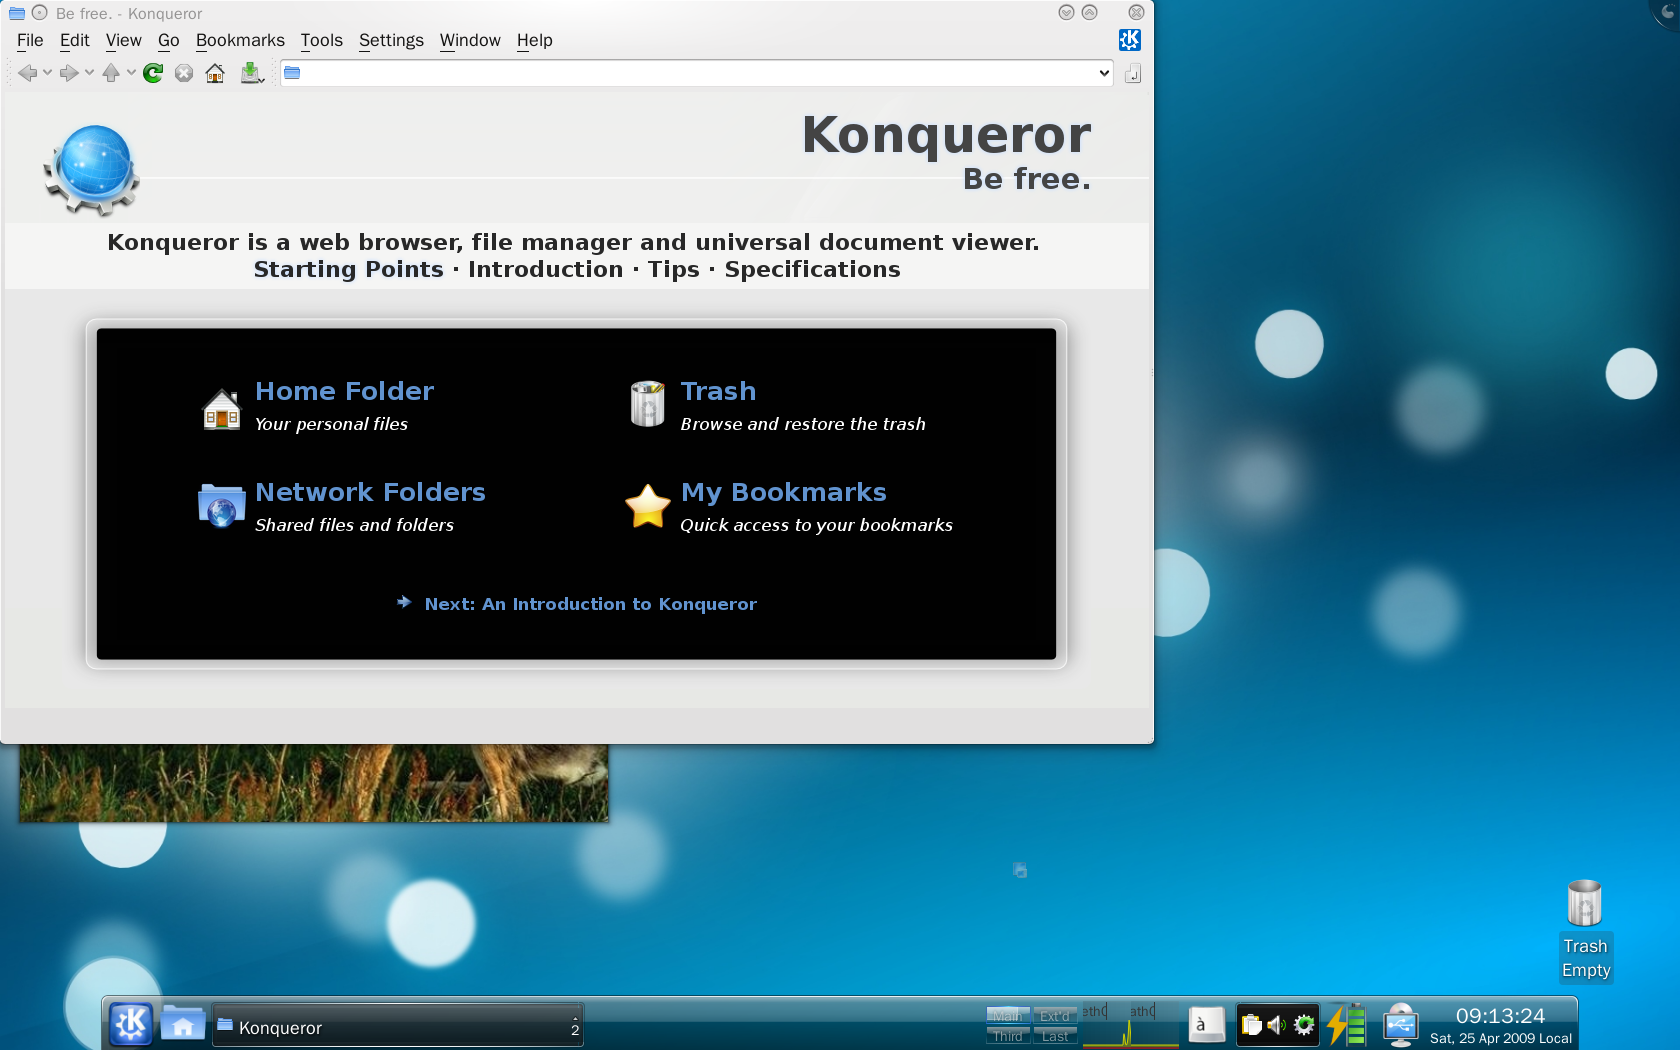The height and width of the screenshot is (1050, 1680).
Task: Open the Bookmarks menu
Action: (240, 40)
